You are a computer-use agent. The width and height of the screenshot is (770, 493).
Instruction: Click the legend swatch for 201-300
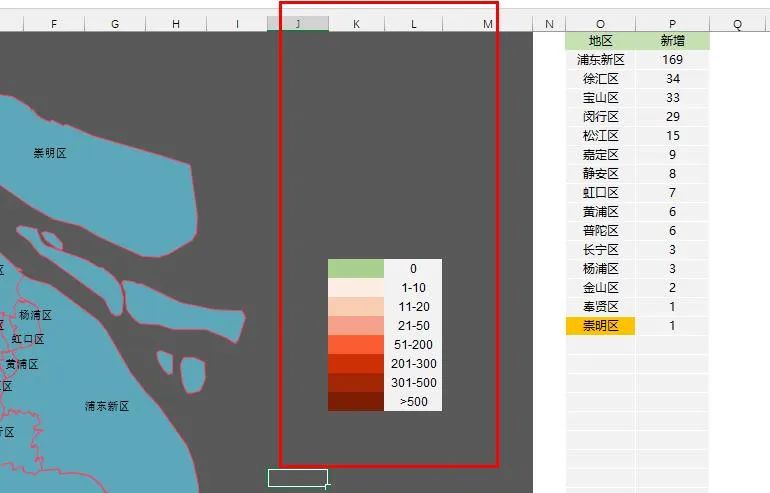(356, 363)
